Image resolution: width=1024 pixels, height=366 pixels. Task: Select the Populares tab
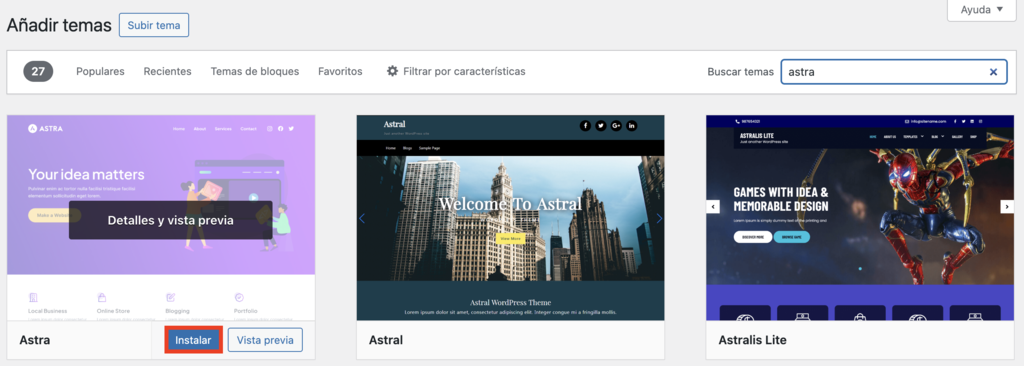click(x=100, y=71)
